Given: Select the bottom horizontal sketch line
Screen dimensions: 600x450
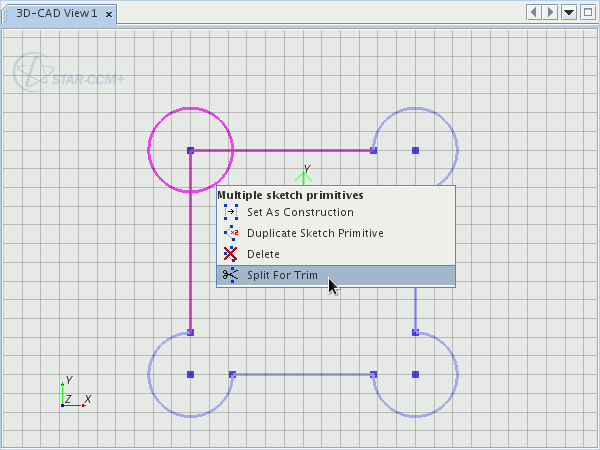Looking at the screenshot, I should 300,374.
